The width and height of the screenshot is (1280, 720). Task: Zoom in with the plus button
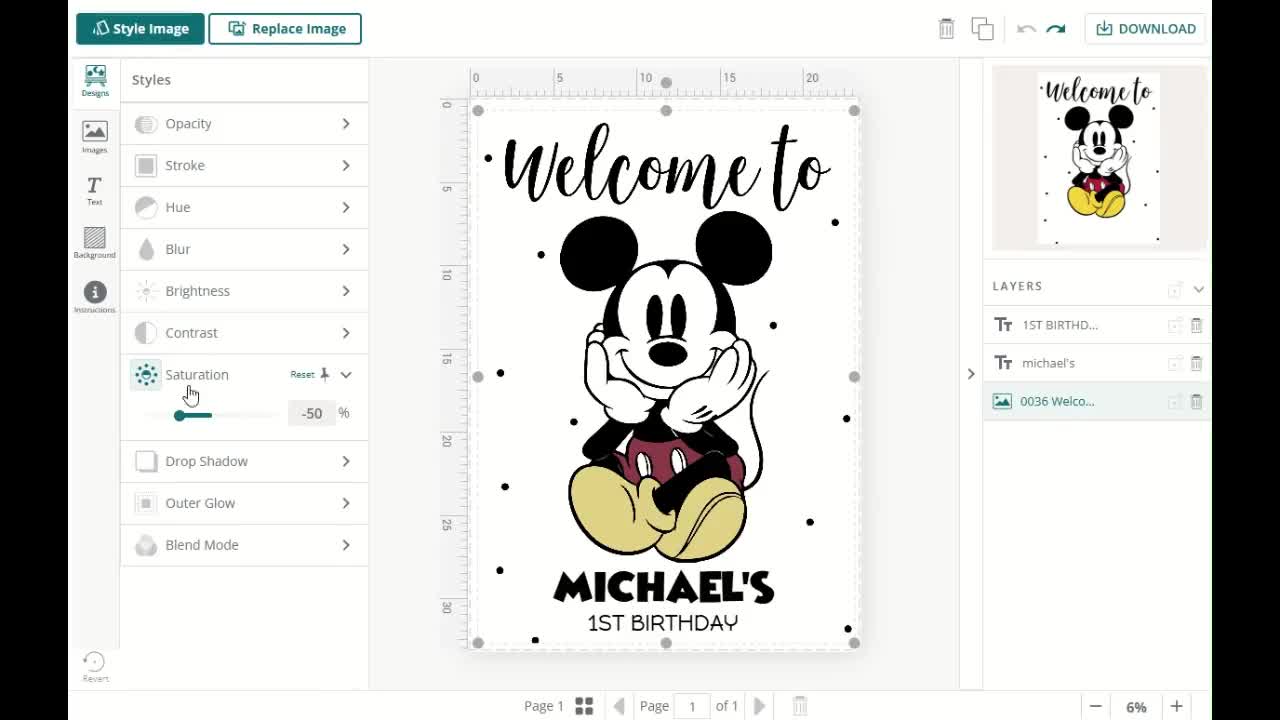tap(1176, 706)
